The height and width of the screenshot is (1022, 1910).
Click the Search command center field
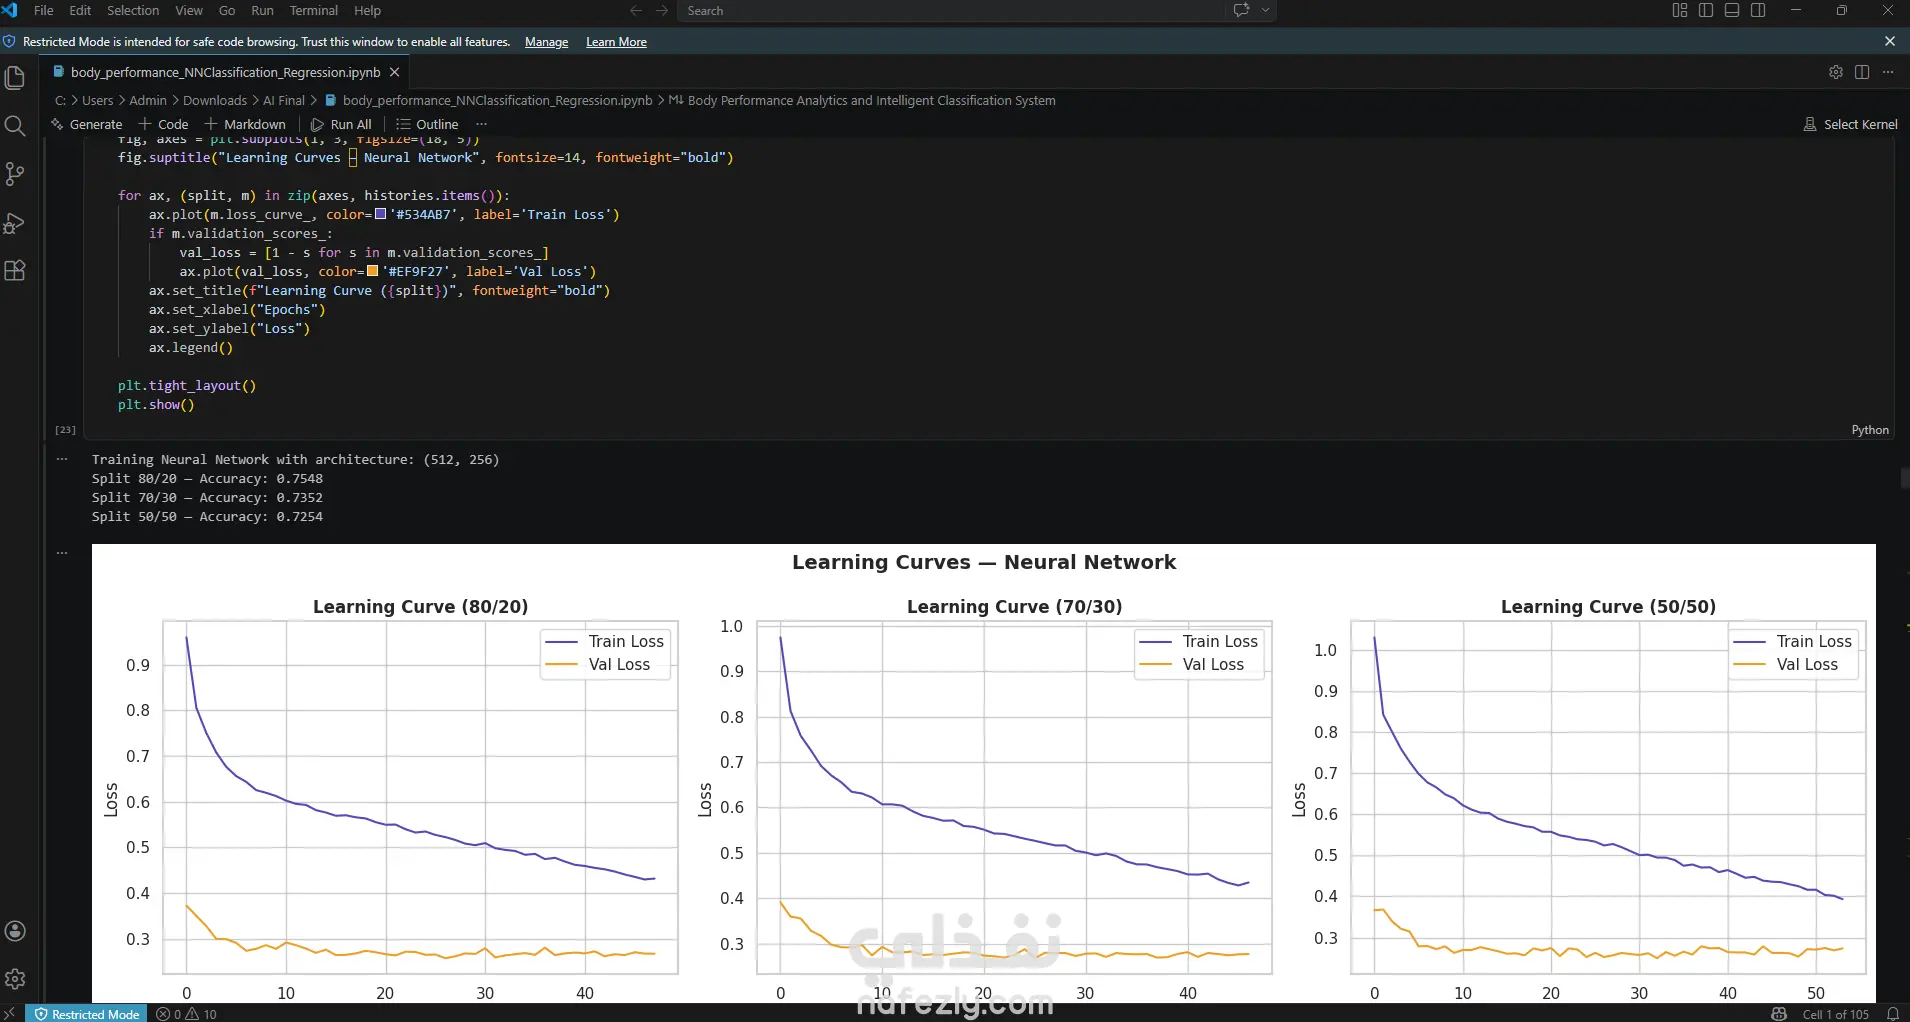(x=950, y=11)
